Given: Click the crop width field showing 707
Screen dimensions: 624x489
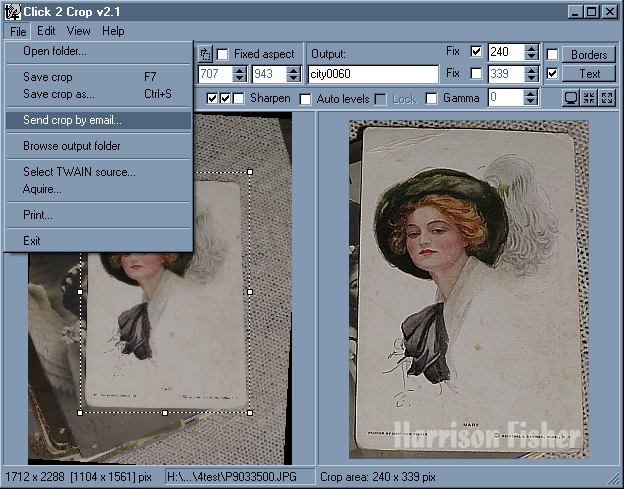Looking at the screenshot, I should (216, 74).
